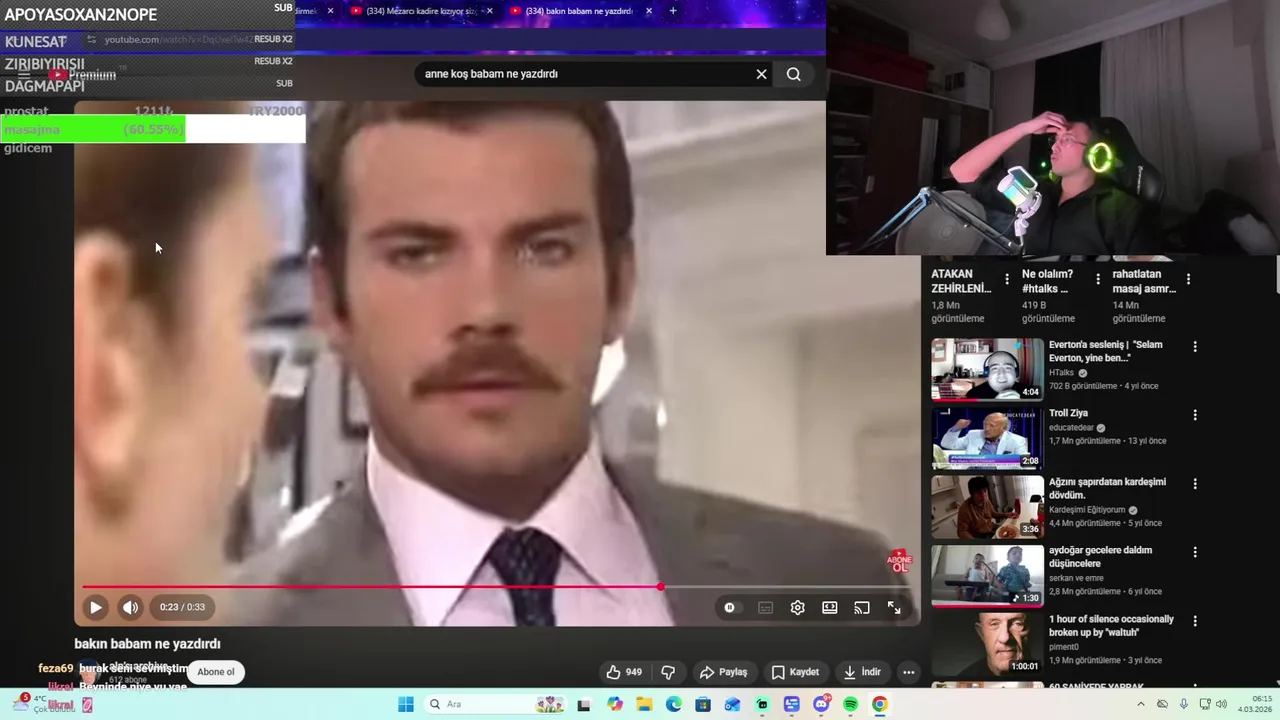Screen dimensions: 1280x720
Task: Switch to the Mezarcı kadire kızıyor tab
Action: tap(415, 11)
